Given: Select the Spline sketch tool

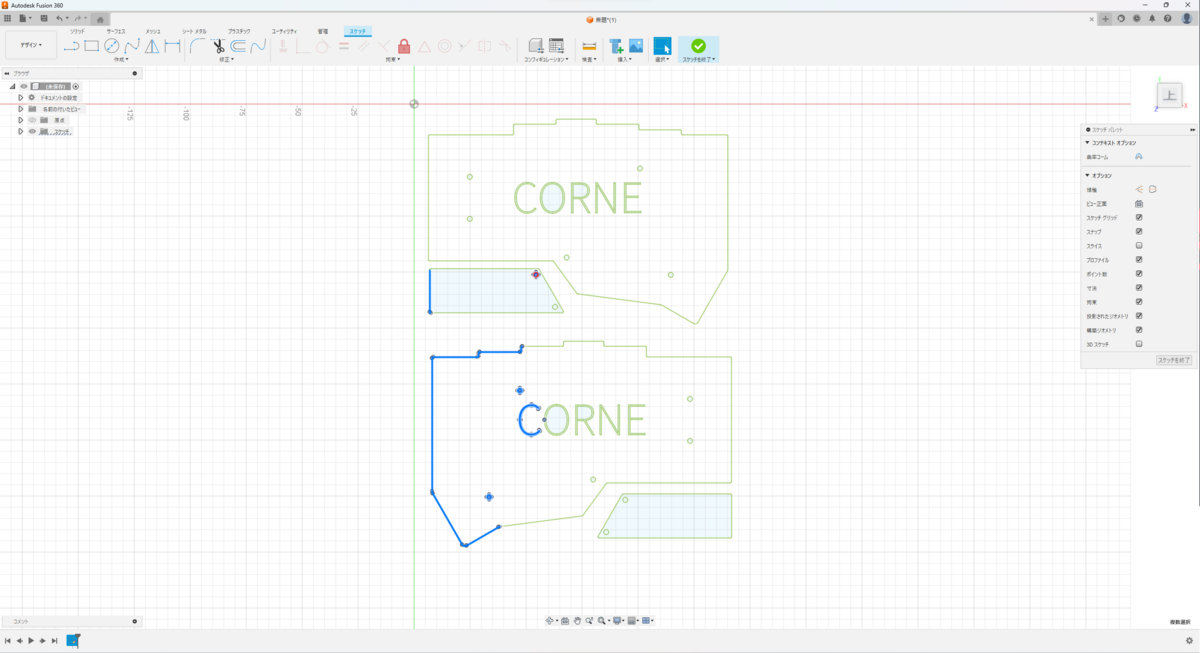Looking at the screenshot, I should (x=132, y=46).
